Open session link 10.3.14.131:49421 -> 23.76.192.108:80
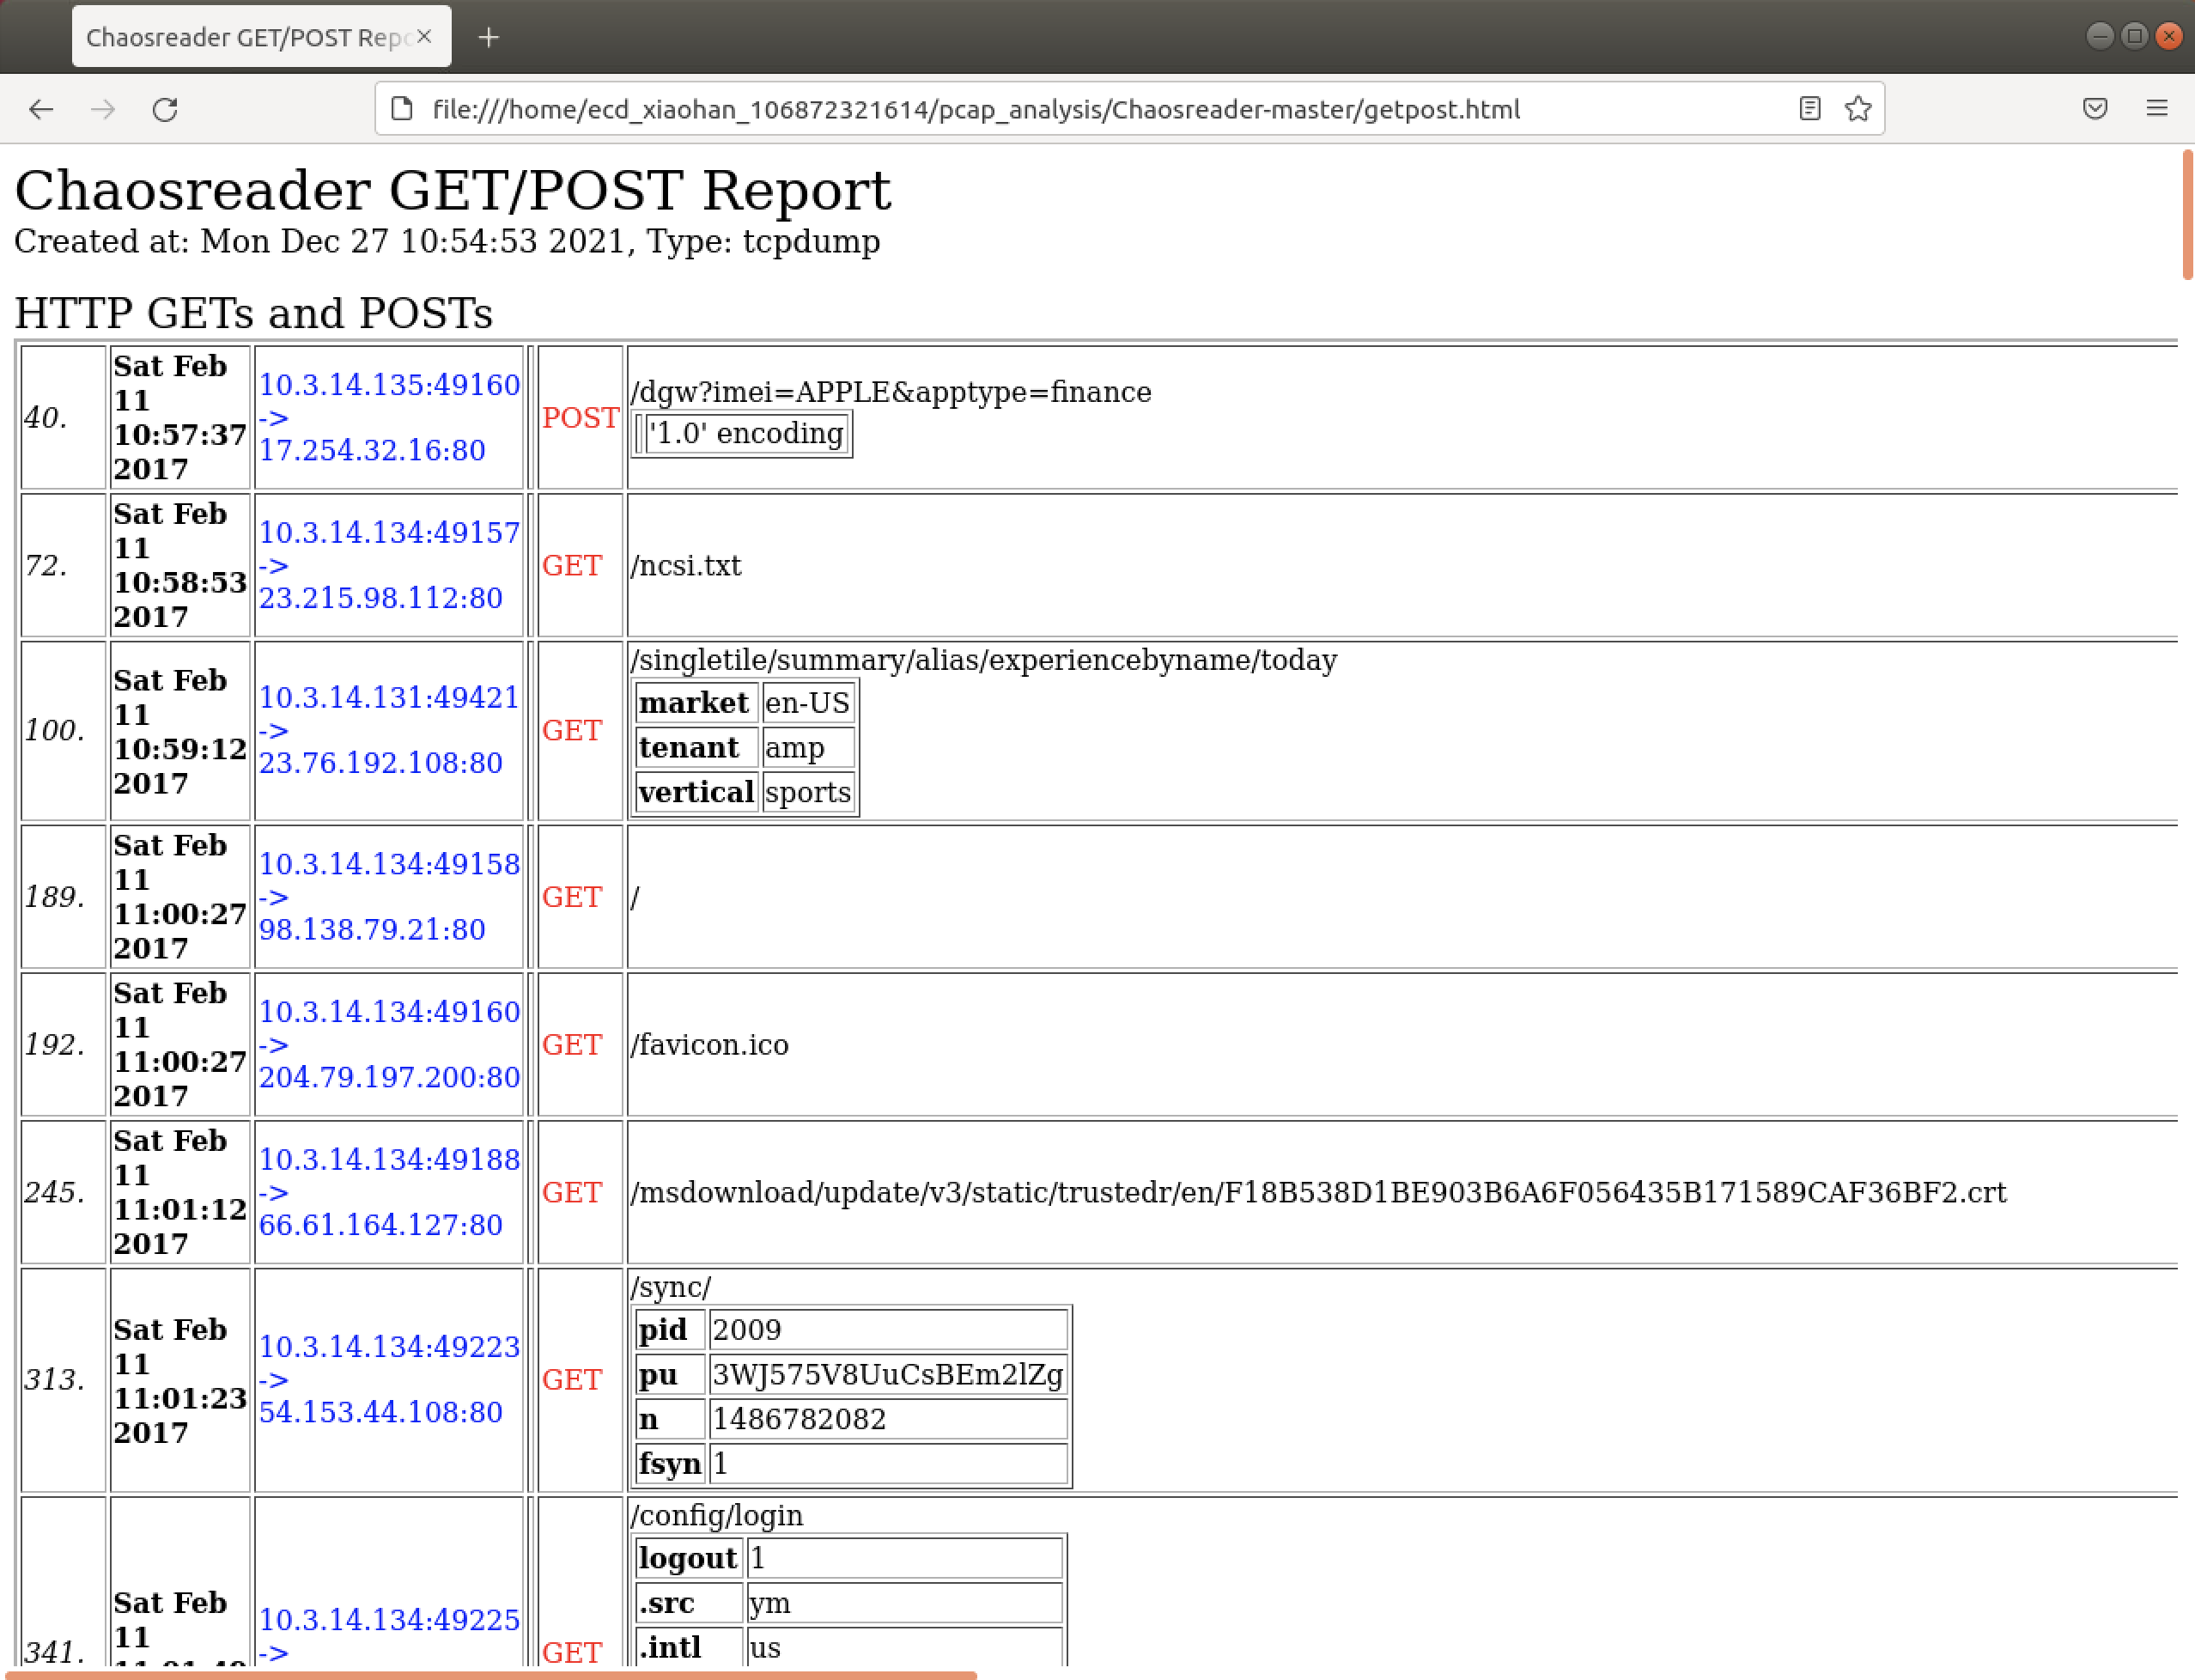The width and height of the screenshot is (2195, 1680). (x=388, y=730)
